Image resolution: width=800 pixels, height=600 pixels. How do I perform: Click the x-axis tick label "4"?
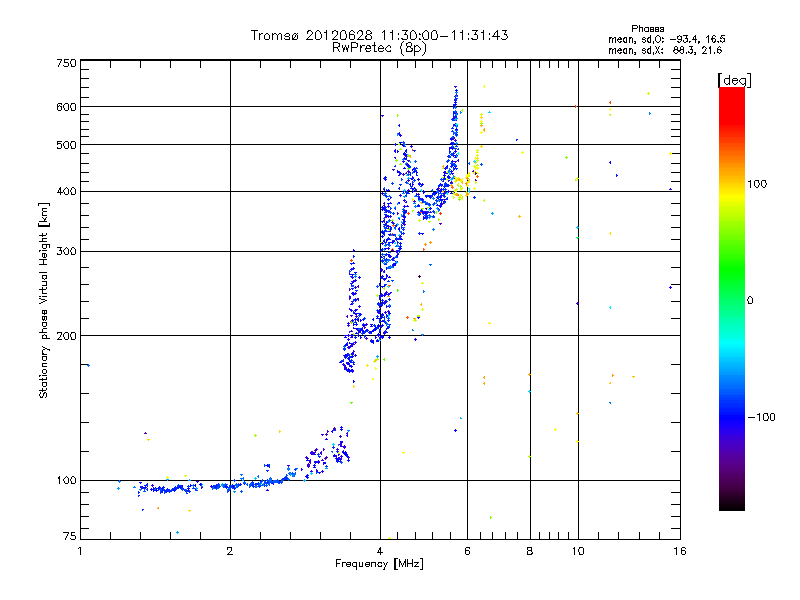point(380,551)
